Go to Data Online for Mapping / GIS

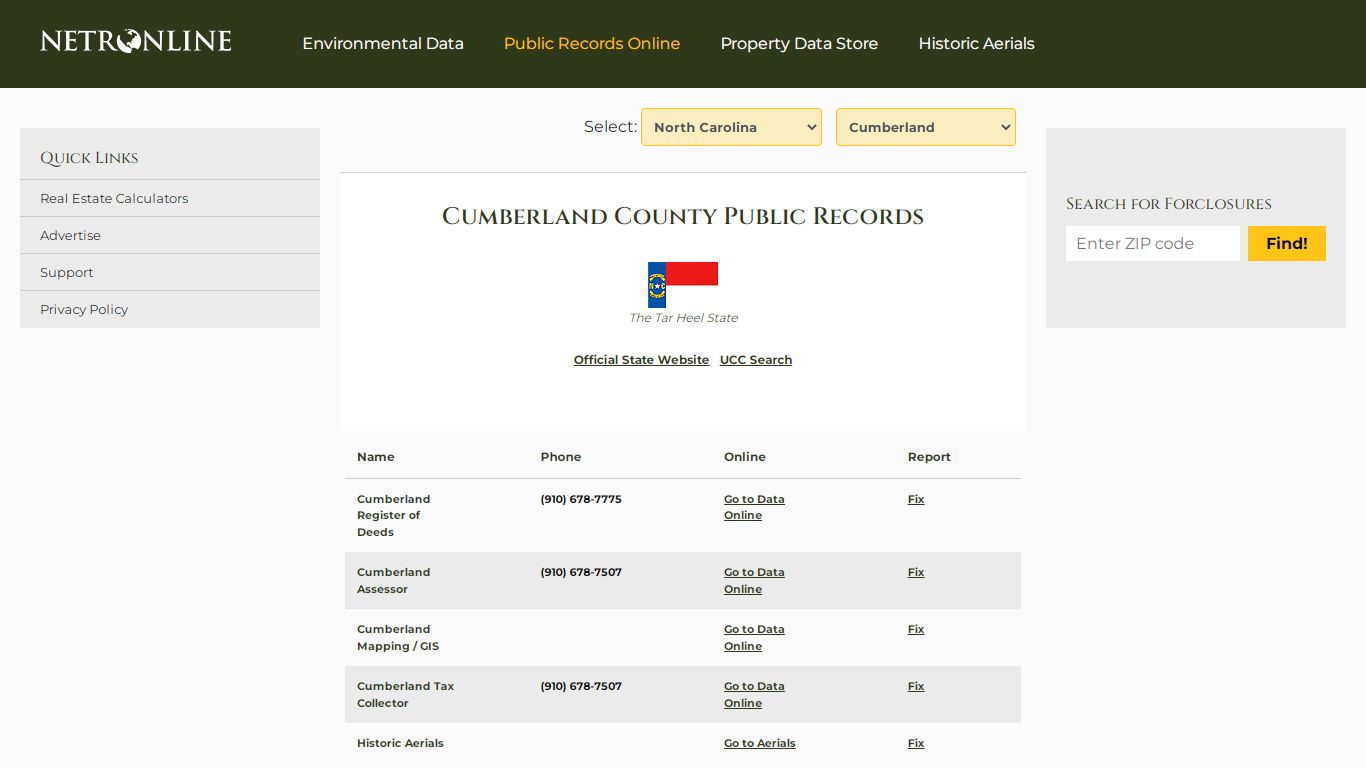[x=754, y=638]
